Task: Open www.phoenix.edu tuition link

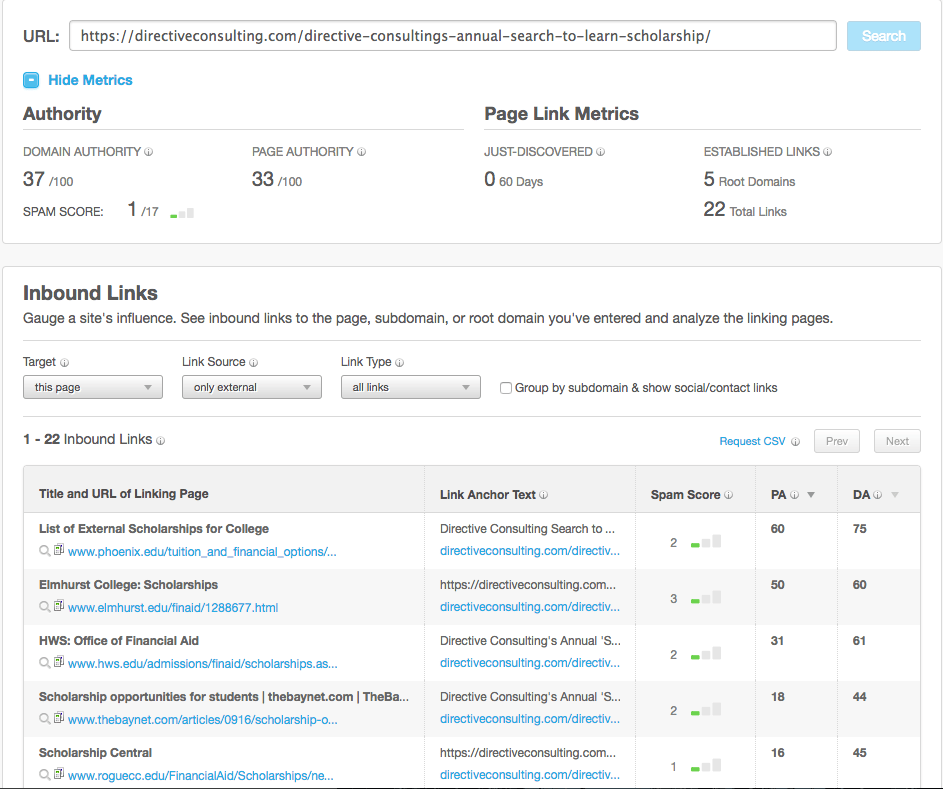Action: click(x=202, y=551)
